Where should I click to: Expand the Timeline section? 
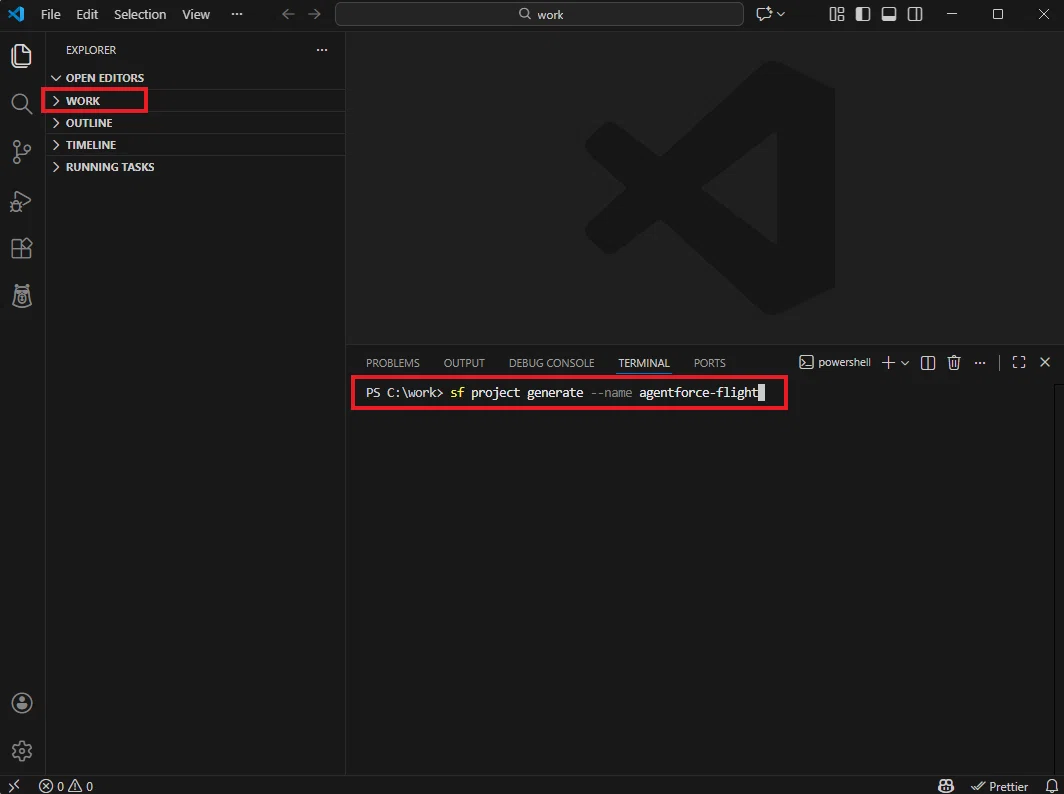coord(195,145)
